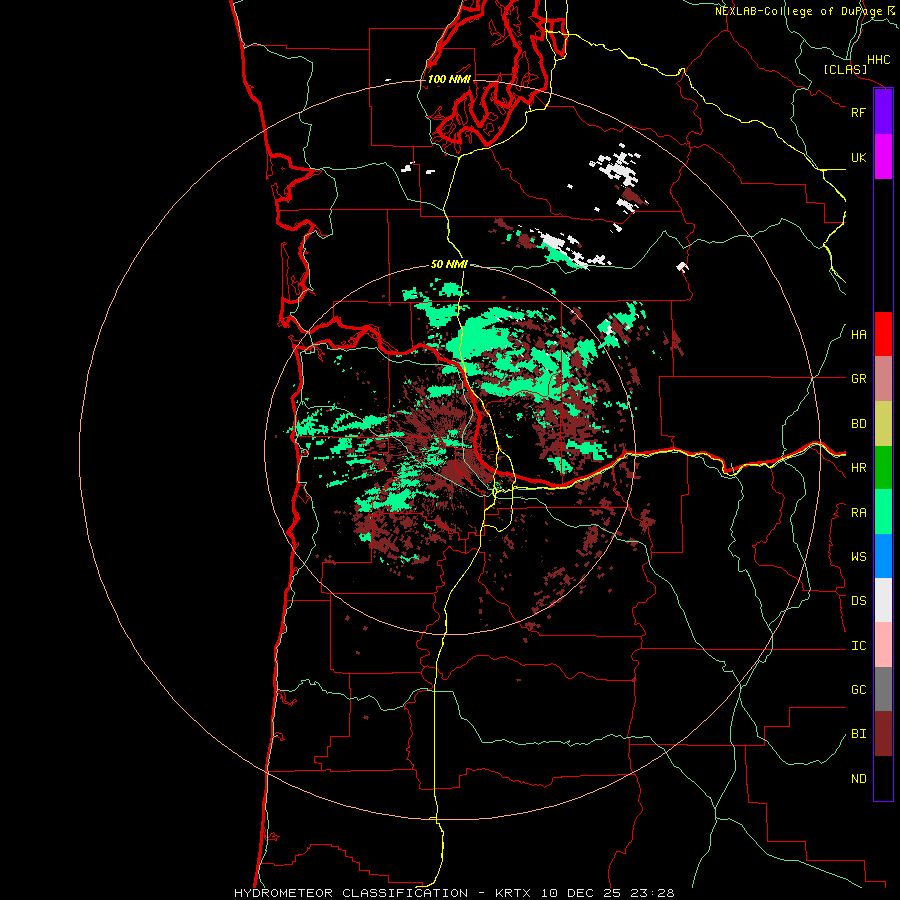The image size is (900, 900).
Task: Click the RF purple color swatch
Action: pyautogui.click(x=883, y=112)
